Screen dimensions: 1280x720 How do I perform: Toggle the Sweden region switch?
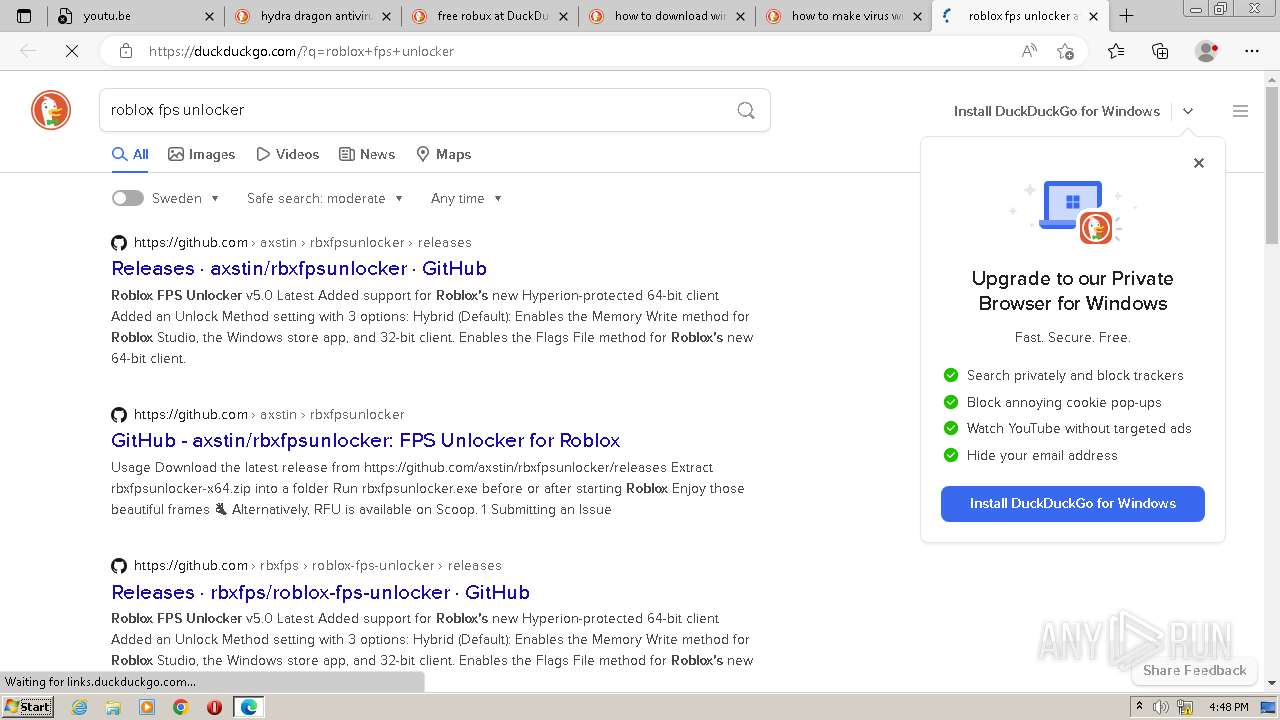tap(127, 198)
